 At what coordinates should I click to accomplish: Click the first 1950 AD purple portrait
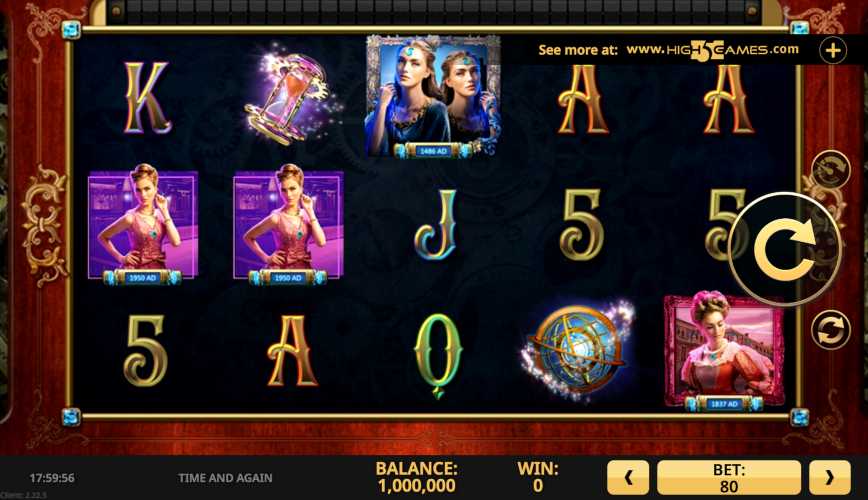click(143, 224)
